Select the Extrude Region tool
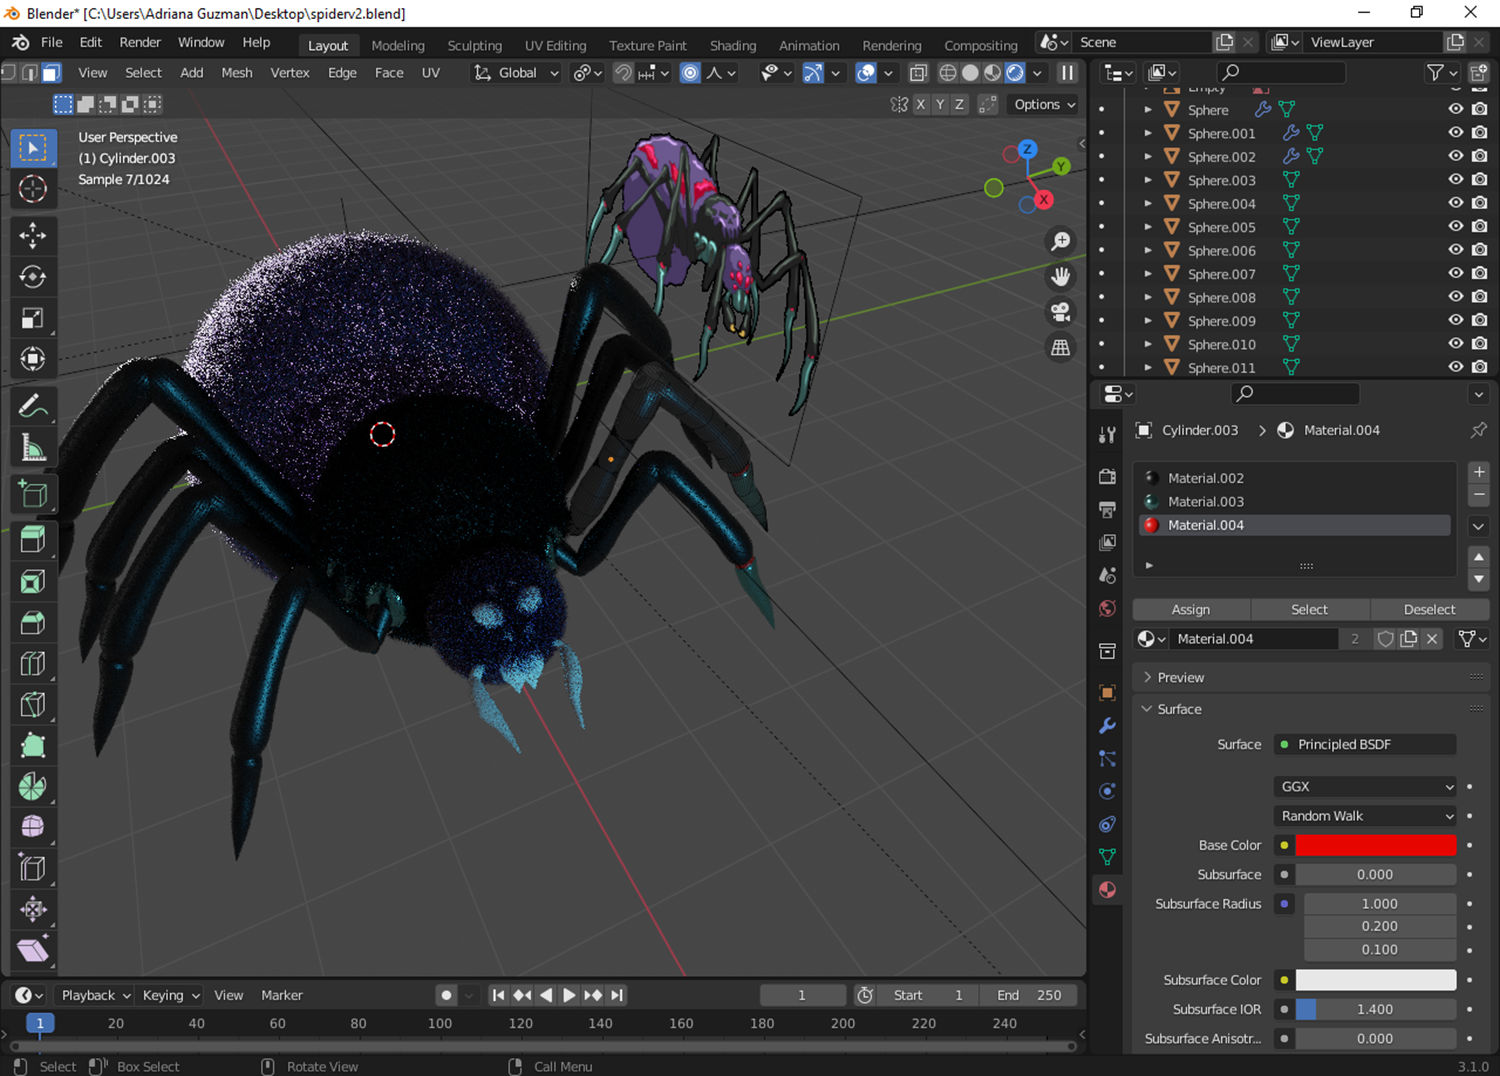Viewport: 1500px width, 1076px height. click(x=32, y=540)
